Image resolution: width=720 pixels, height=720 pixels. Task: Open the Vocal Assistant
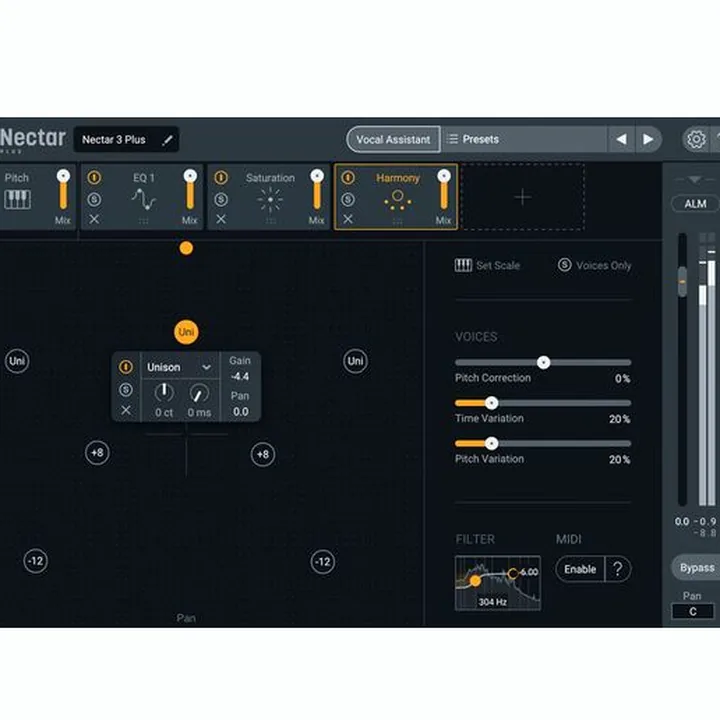pyautogui.click(x=393, y=139)
